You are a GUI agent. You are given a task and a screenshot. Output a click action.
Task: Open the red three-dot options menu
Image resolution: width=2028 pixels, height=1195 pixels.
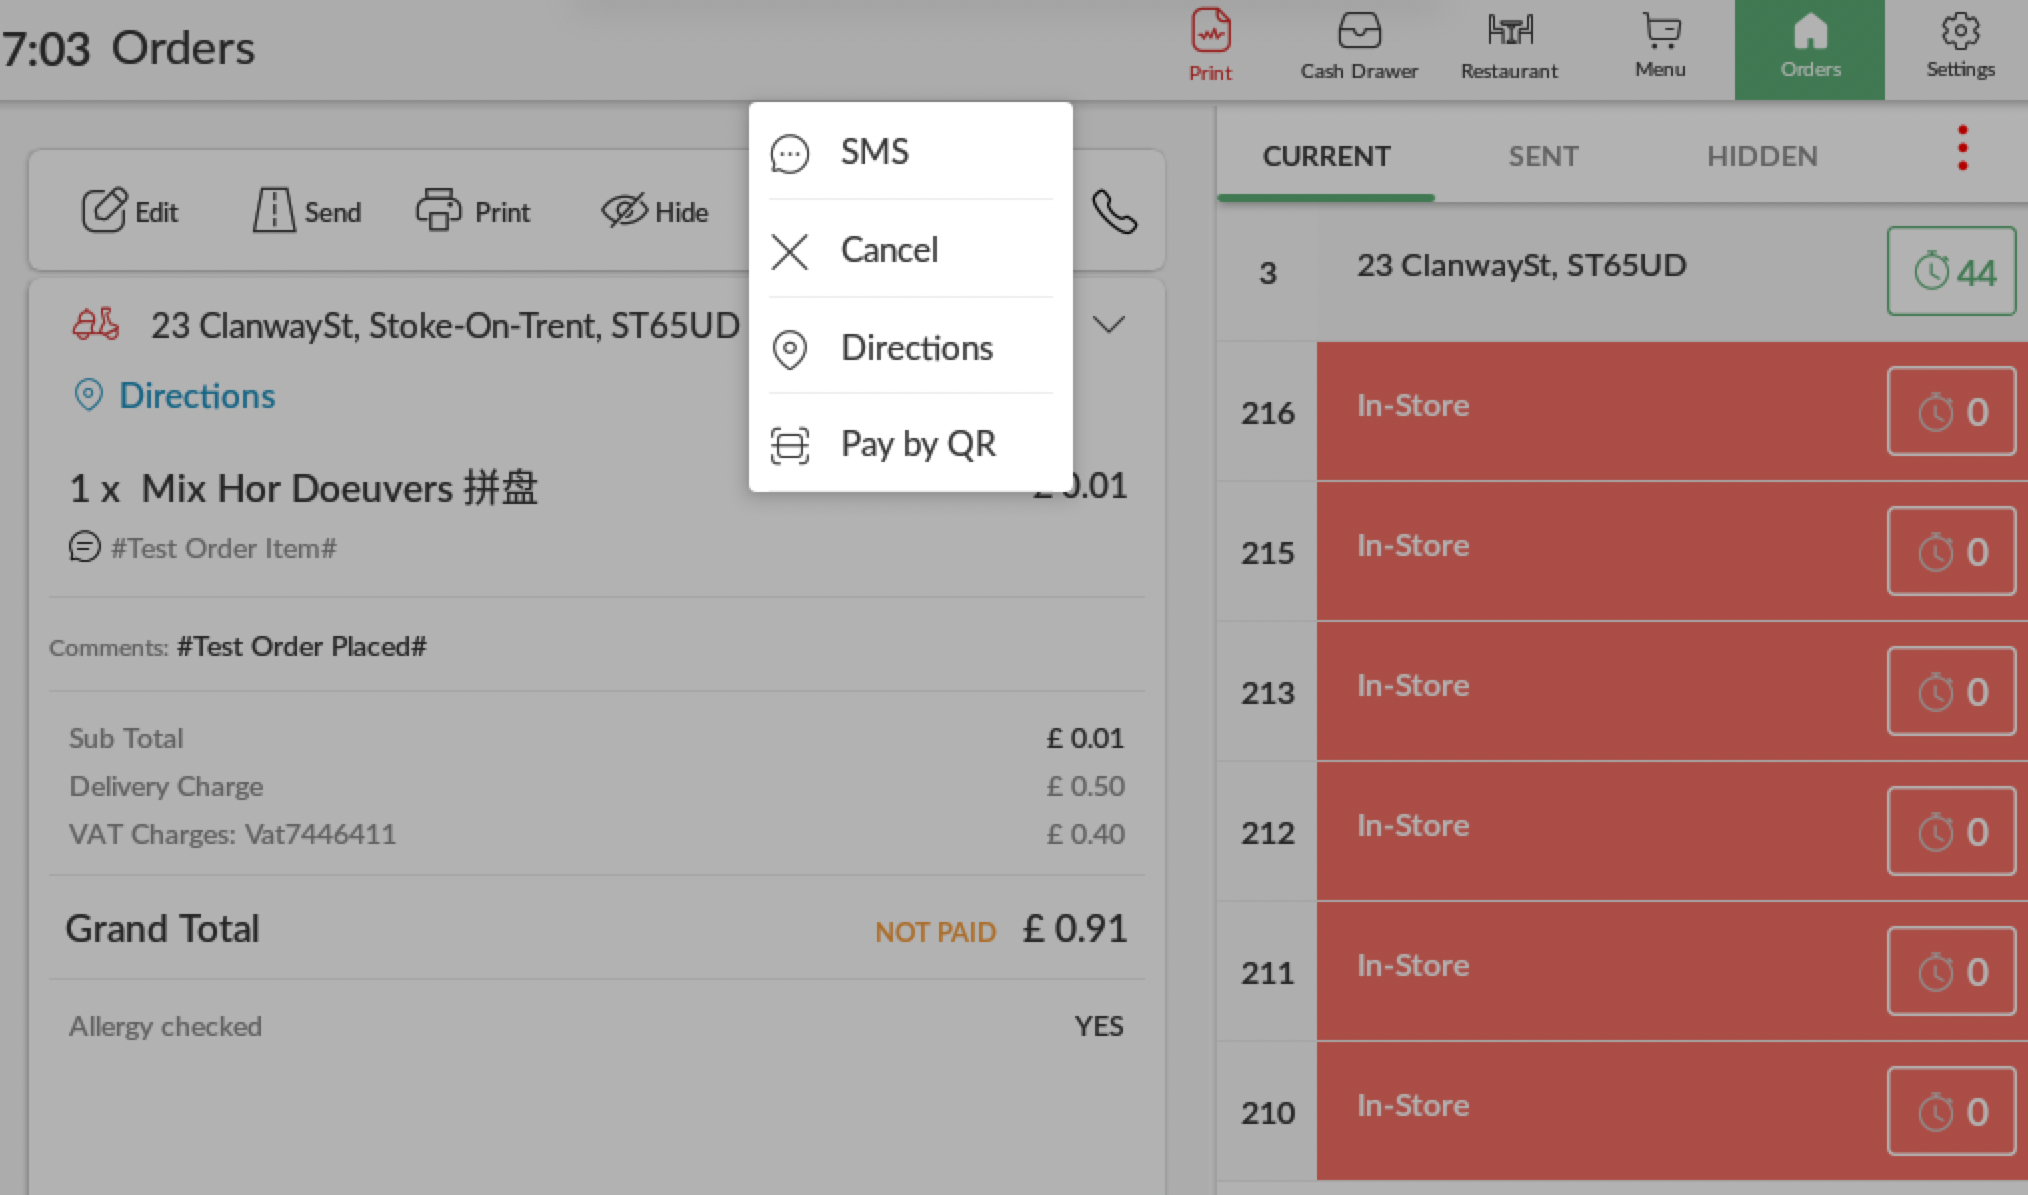(1962, 148)
